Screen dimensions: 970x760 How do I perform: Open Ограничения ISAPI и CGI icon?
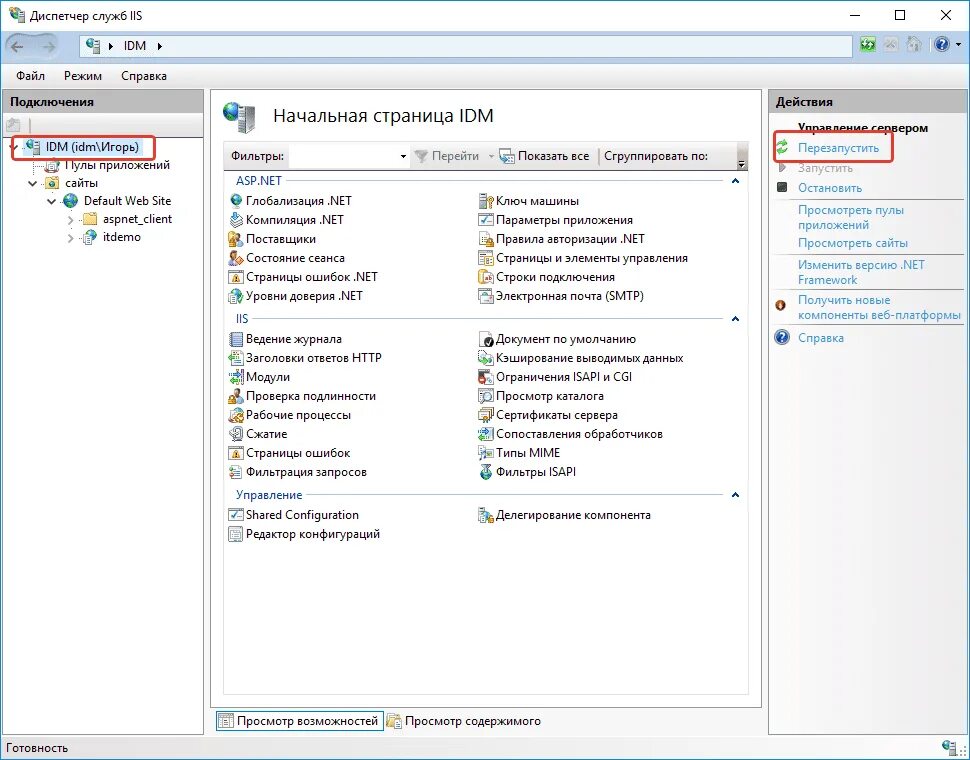pos(486,377)
